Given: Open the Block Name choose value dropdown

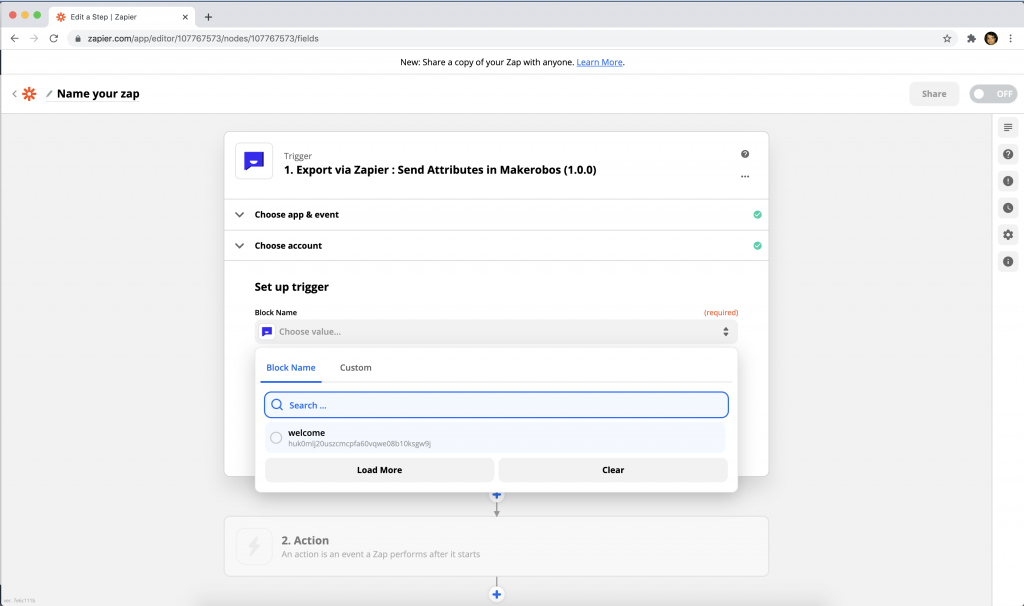Looking at the screenshot, I should (x=496, y=332).
